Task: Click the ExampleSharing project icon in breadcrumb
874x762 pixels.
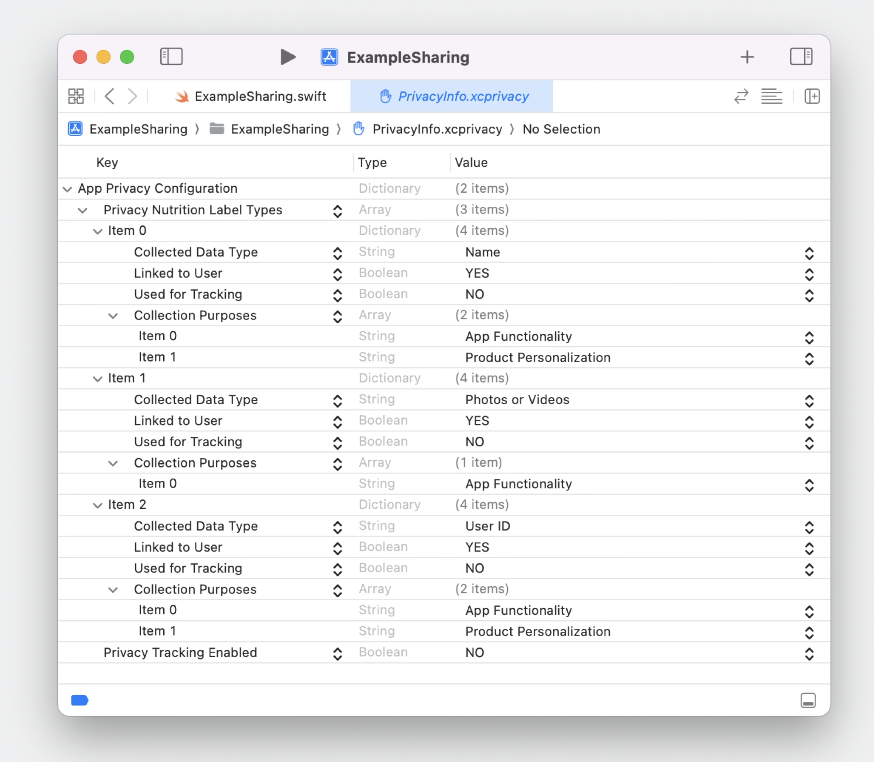Action: click(x=75, y=129)
